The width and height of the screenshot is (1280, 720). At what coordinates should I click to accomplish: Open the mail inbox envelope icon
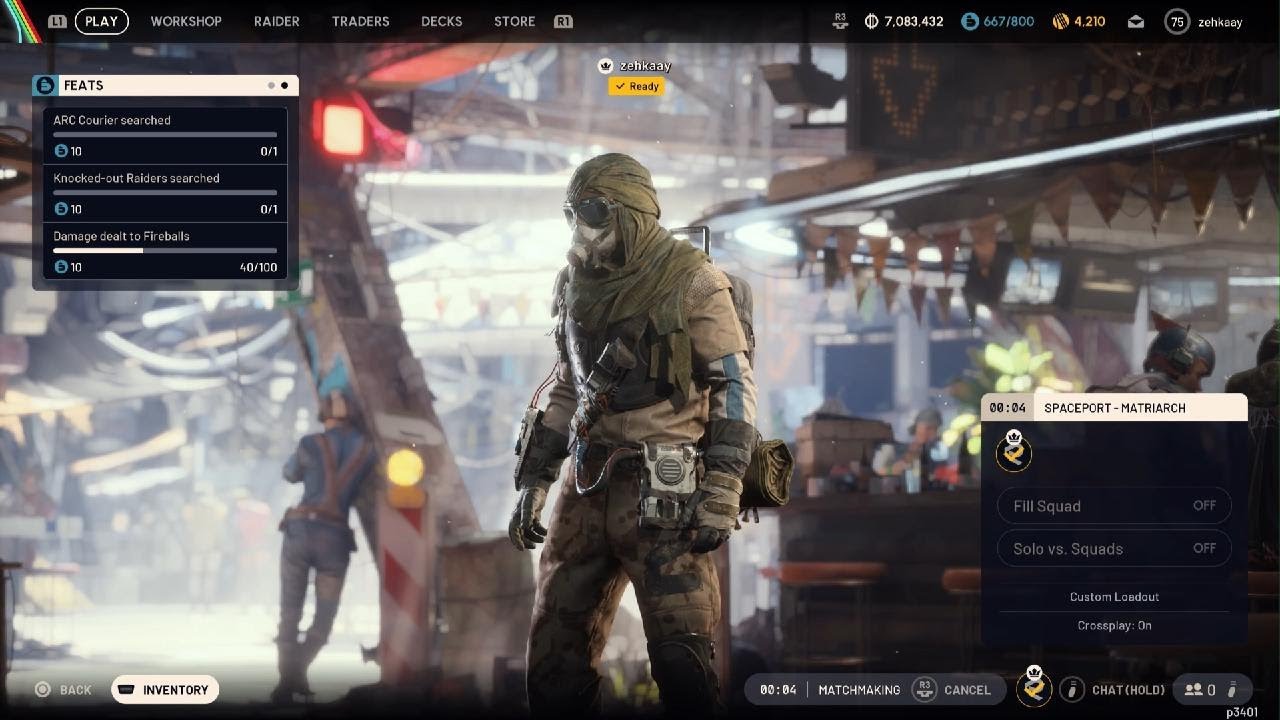[x=1135, y=21]
